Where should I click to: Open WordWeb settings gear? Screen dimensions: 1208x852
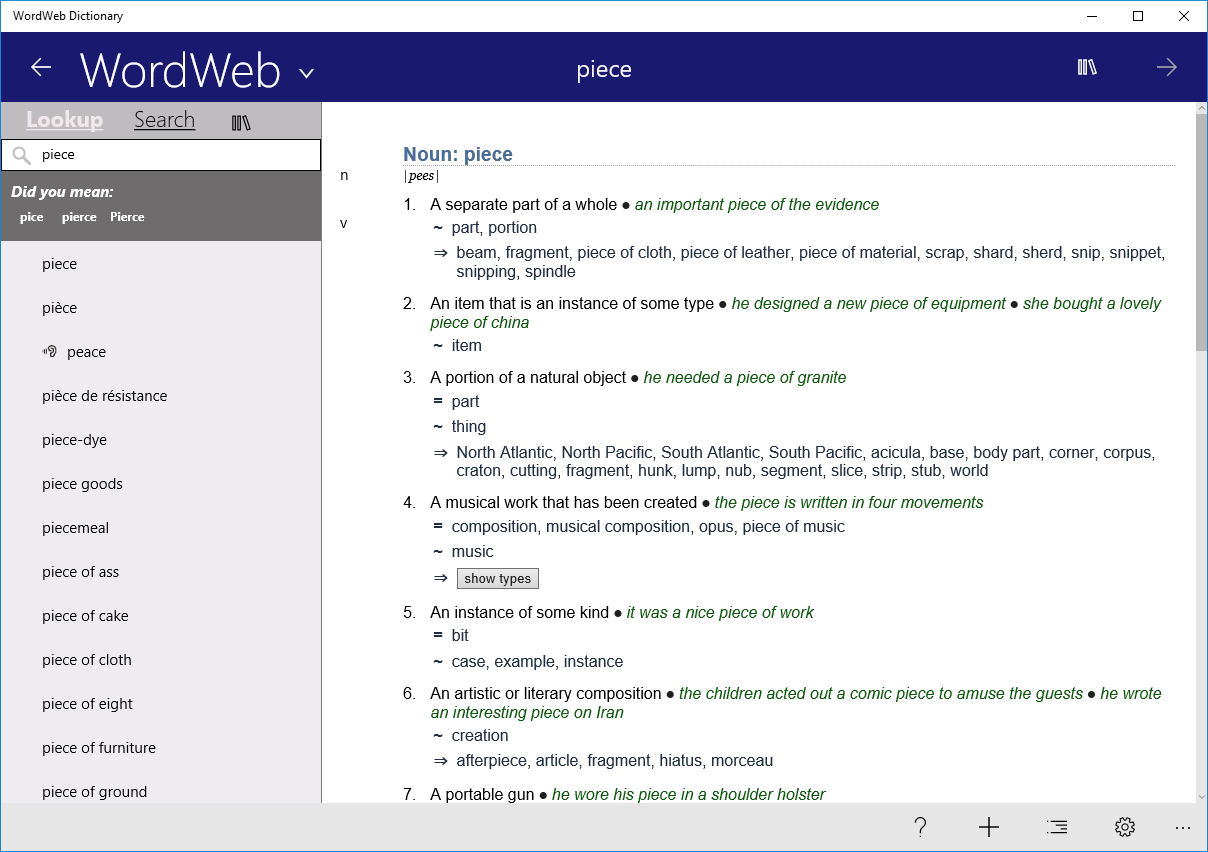pos(1124,827)
